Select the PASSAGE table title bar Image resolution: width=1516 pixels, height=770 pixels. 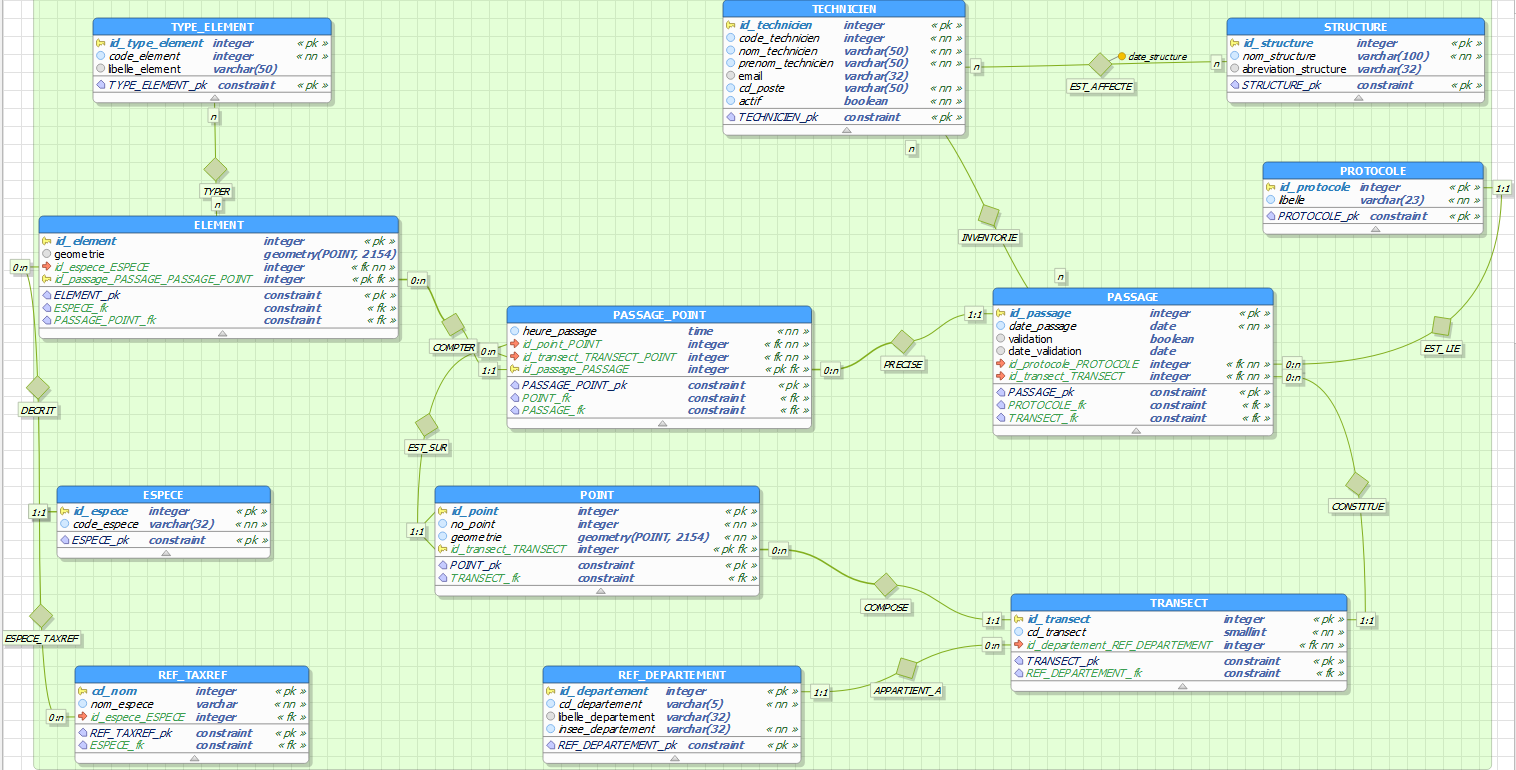coord(1133,297)
